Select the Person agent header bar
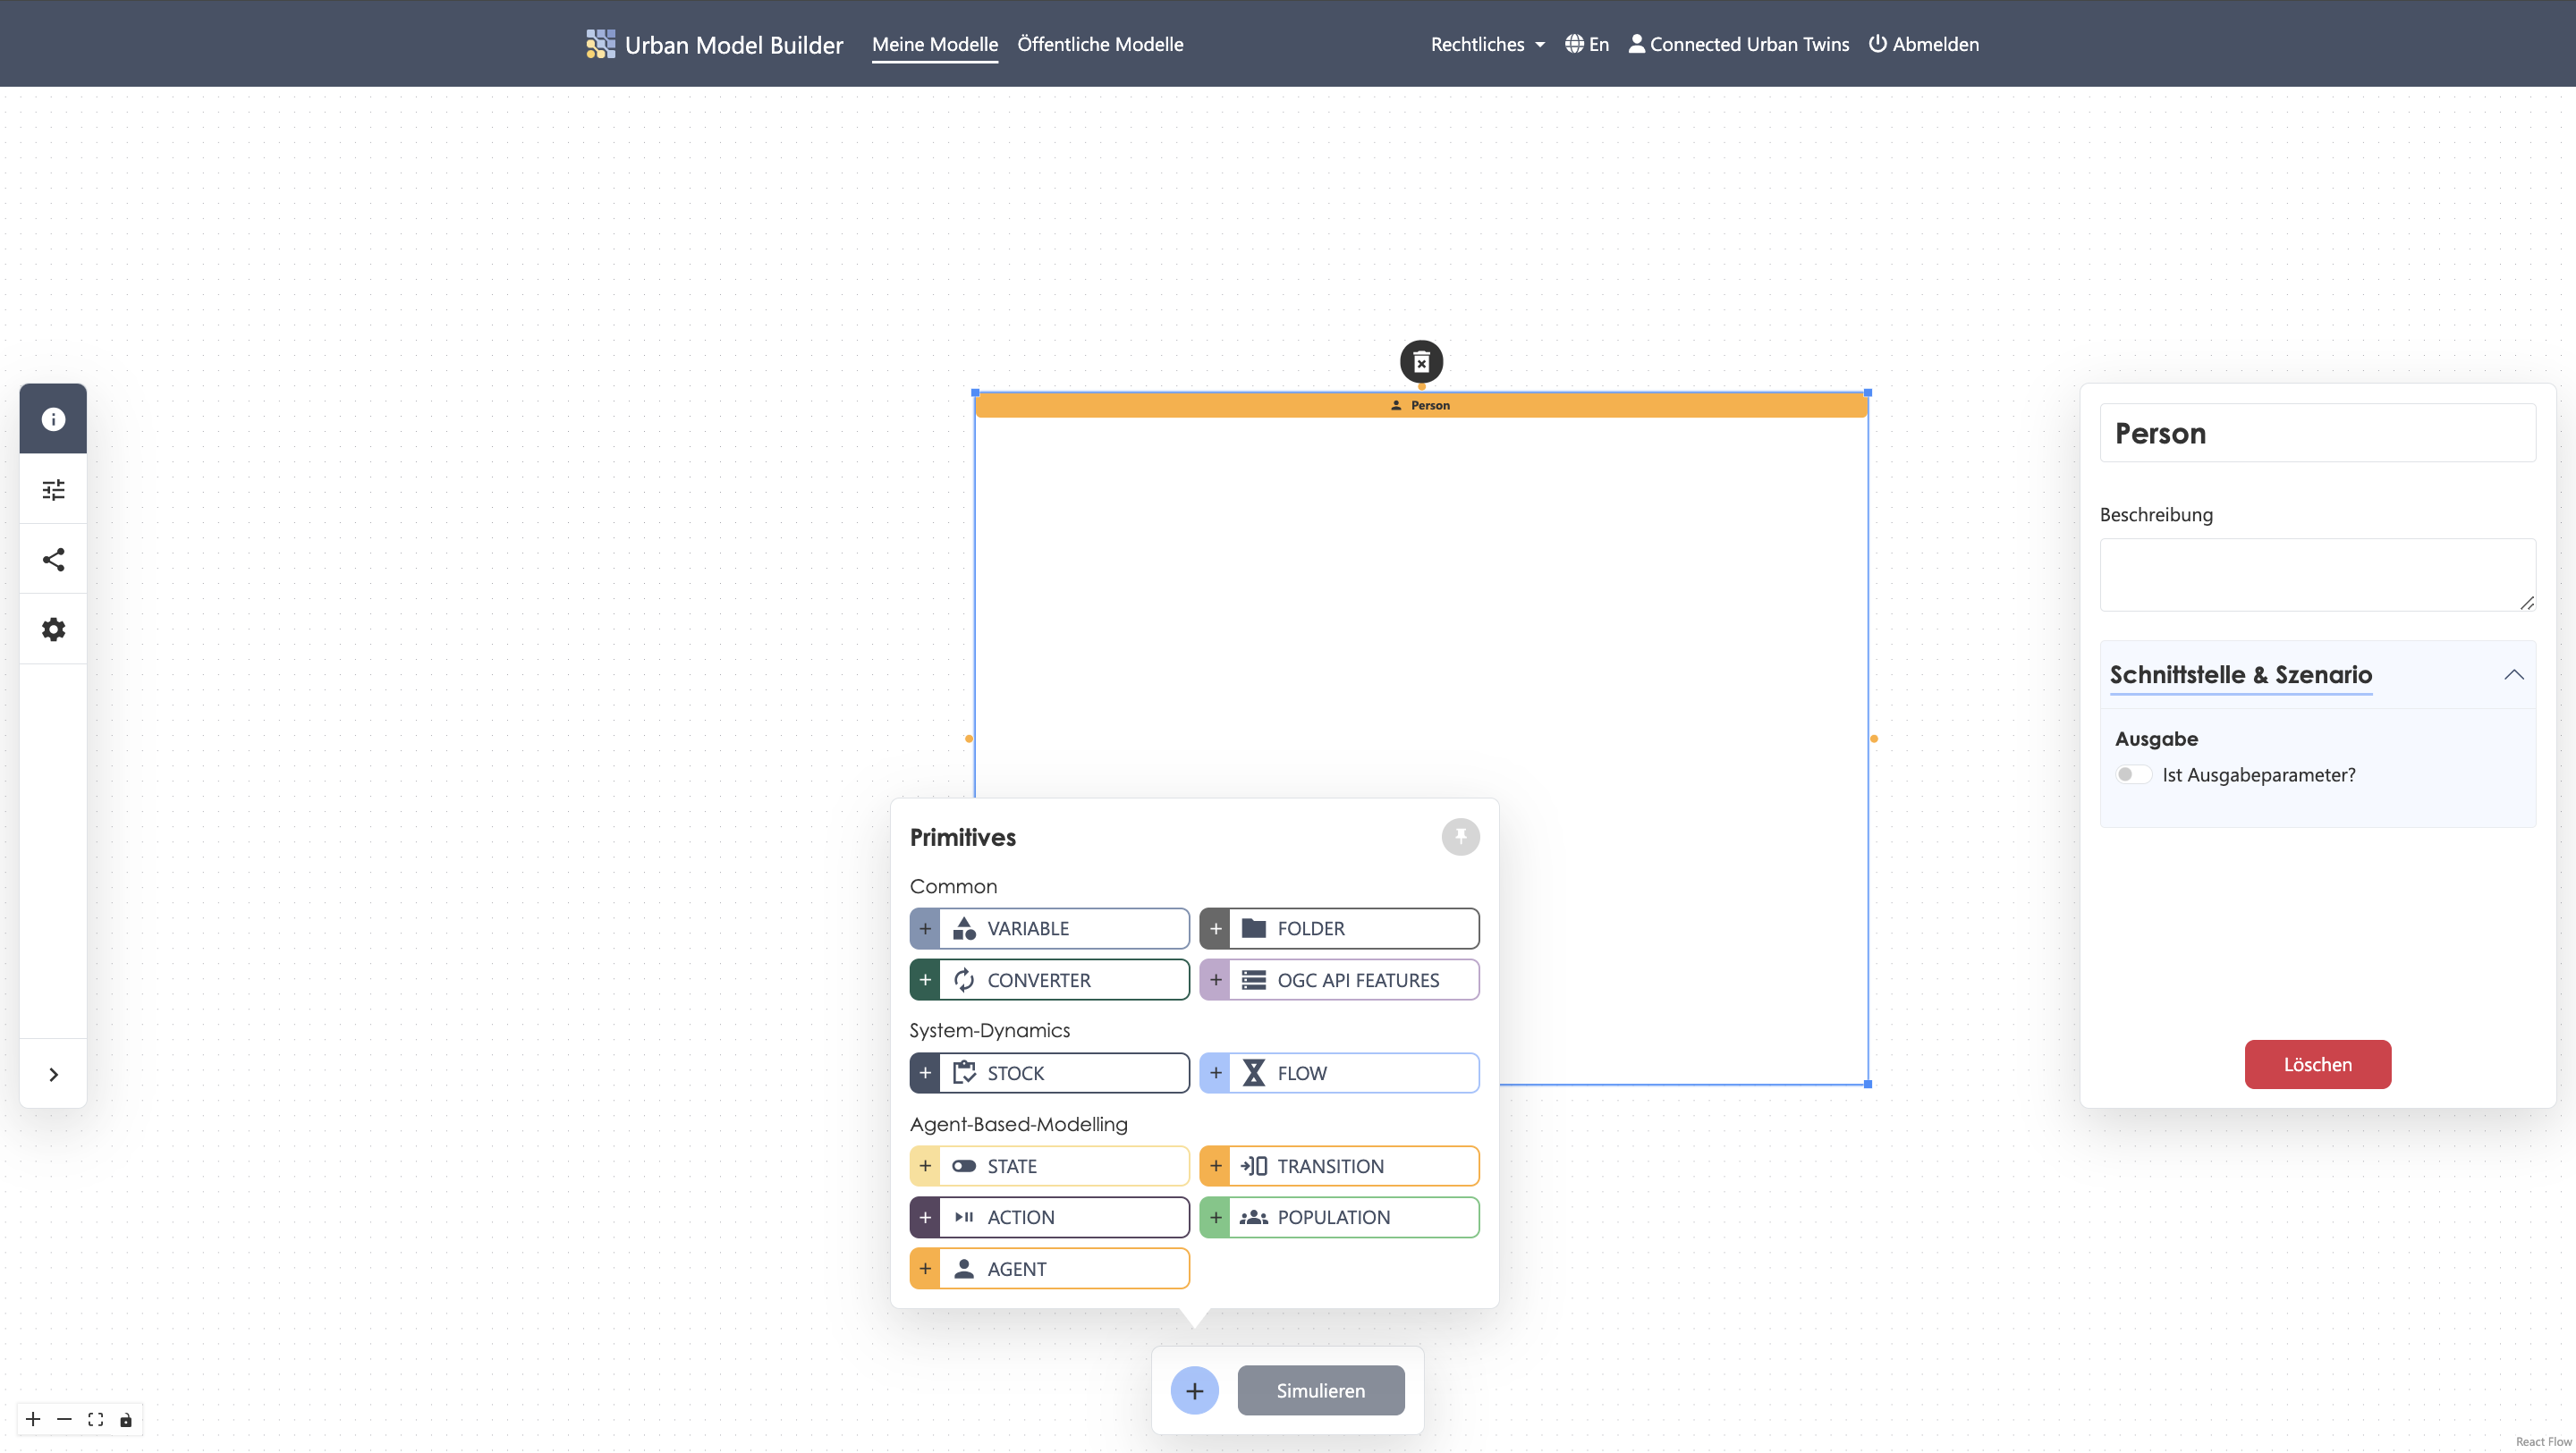2576x1453 pixels. [1421, 405]
